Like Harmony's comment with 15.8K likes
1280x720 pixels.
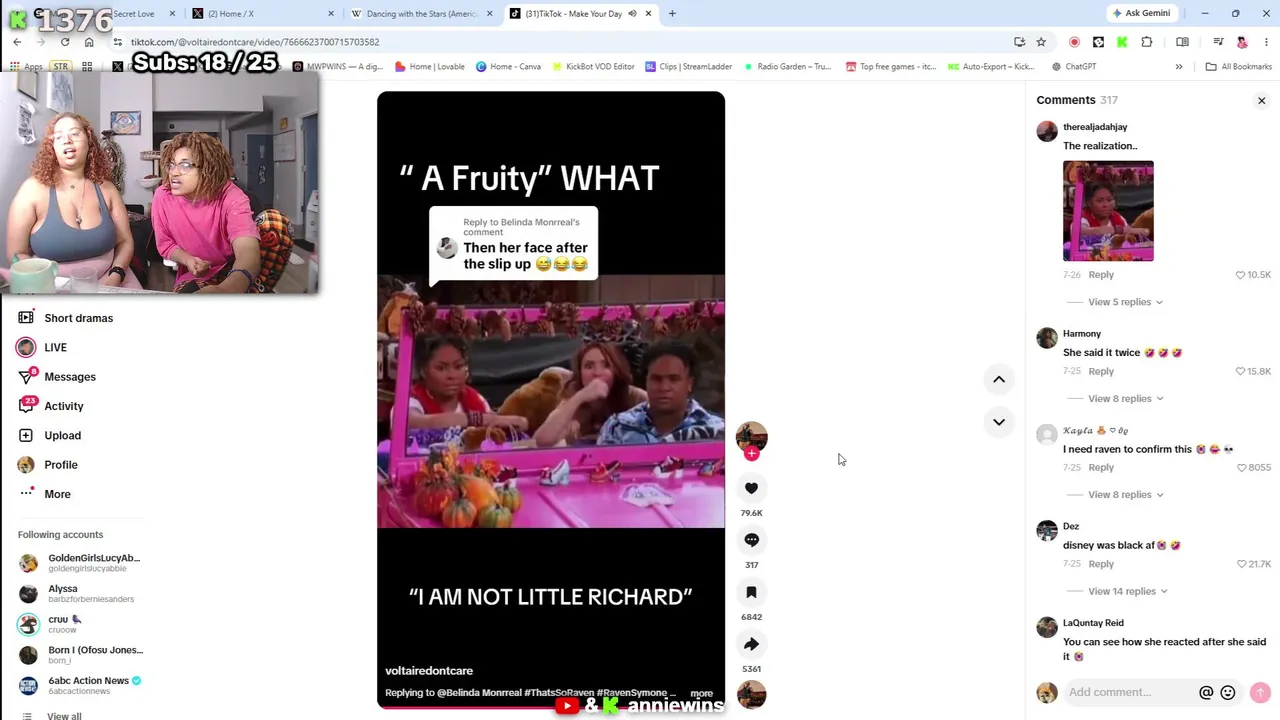tap(1240, 371)
